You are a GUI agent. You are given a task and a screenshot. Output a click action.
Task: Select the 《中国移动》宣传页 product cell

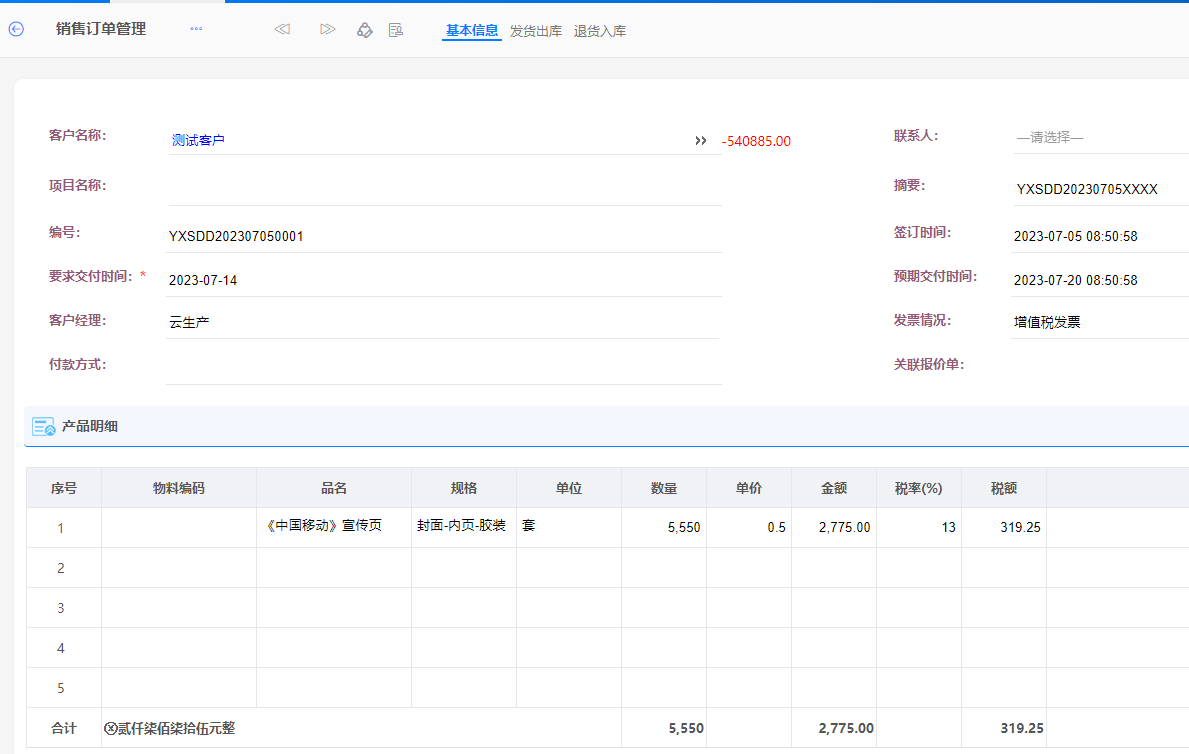tap(334, 527)
